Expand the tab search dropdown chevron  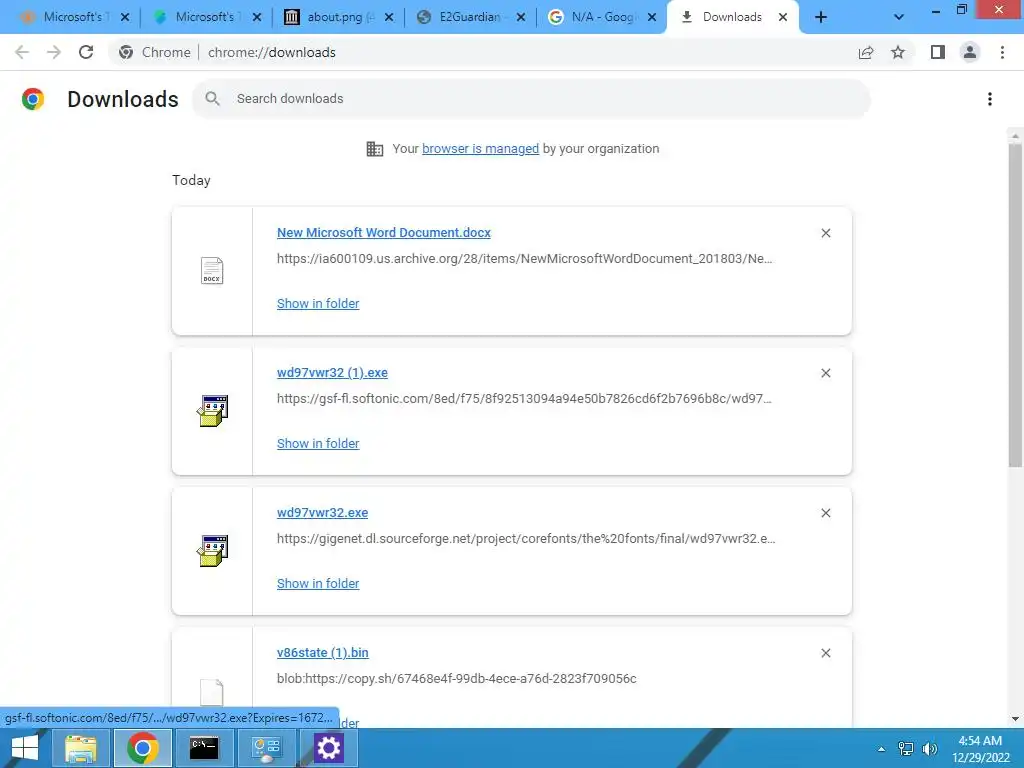tap(899, 18)
